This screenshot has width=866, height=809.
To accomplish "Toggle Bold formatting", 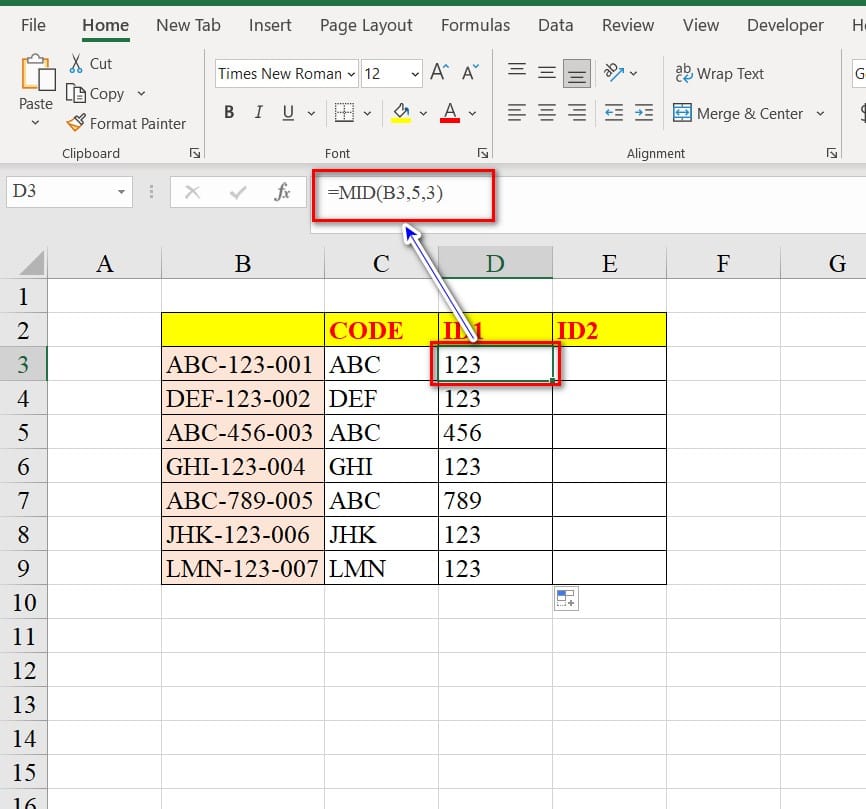I will point(229,113).
